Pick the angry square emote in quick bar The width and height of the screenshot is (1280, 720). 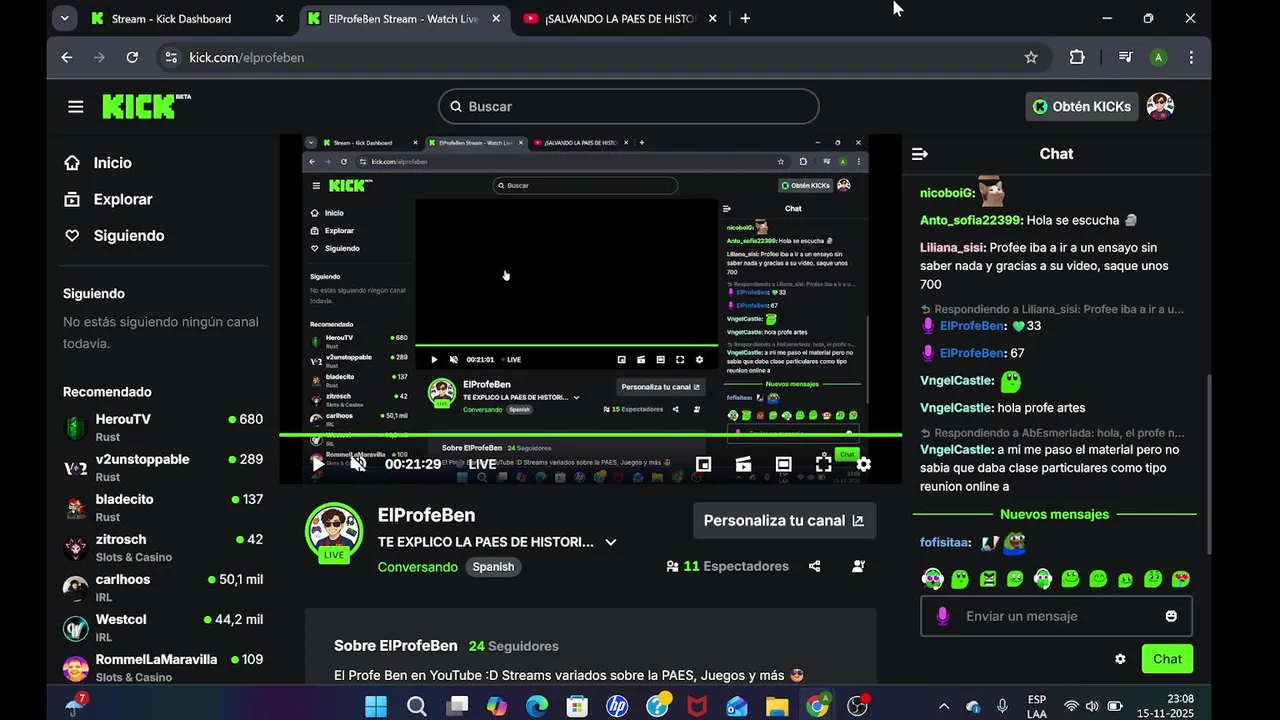click(988, 578)
